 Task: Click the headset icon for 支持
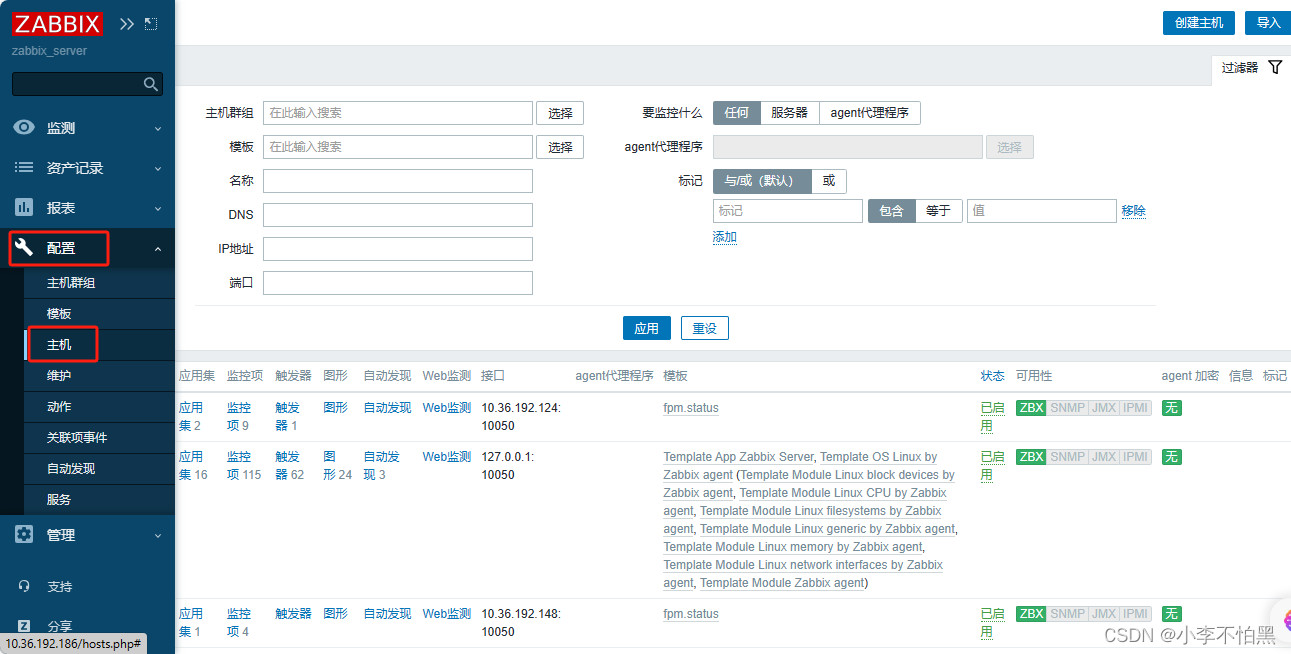24,586
